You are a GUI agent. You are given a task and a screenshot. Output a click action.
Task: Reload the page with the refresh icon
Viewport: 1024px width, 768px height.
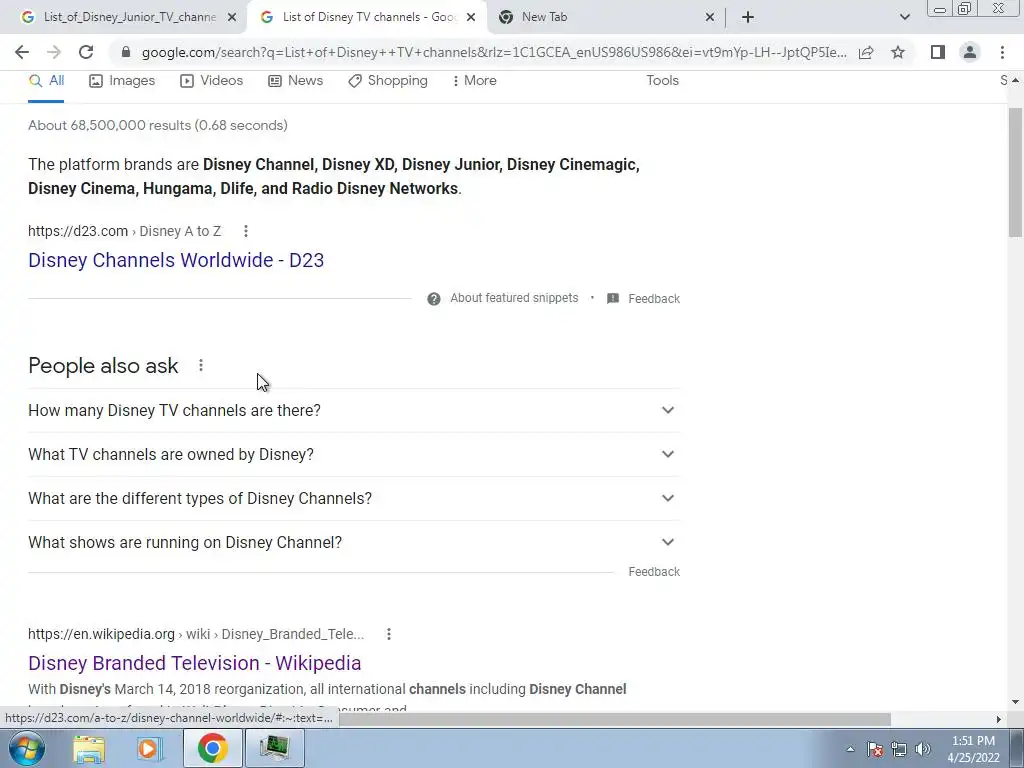[86, 52]
